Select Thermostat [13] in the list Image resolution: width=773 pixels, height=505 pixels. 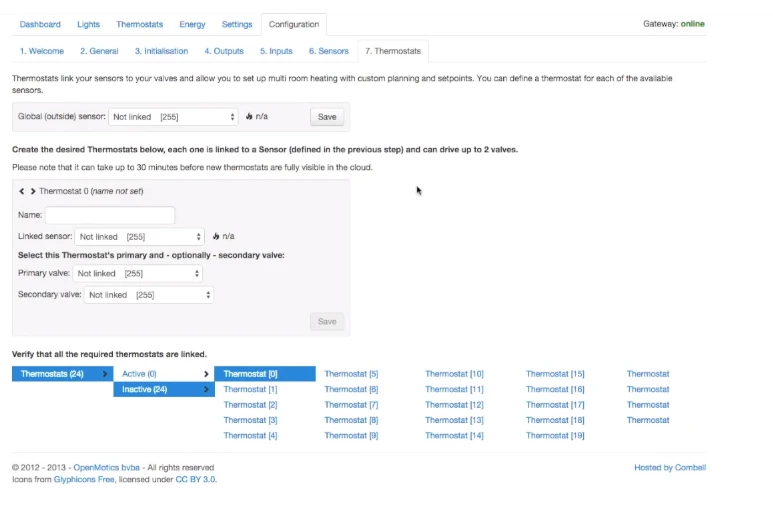point(455,420)
